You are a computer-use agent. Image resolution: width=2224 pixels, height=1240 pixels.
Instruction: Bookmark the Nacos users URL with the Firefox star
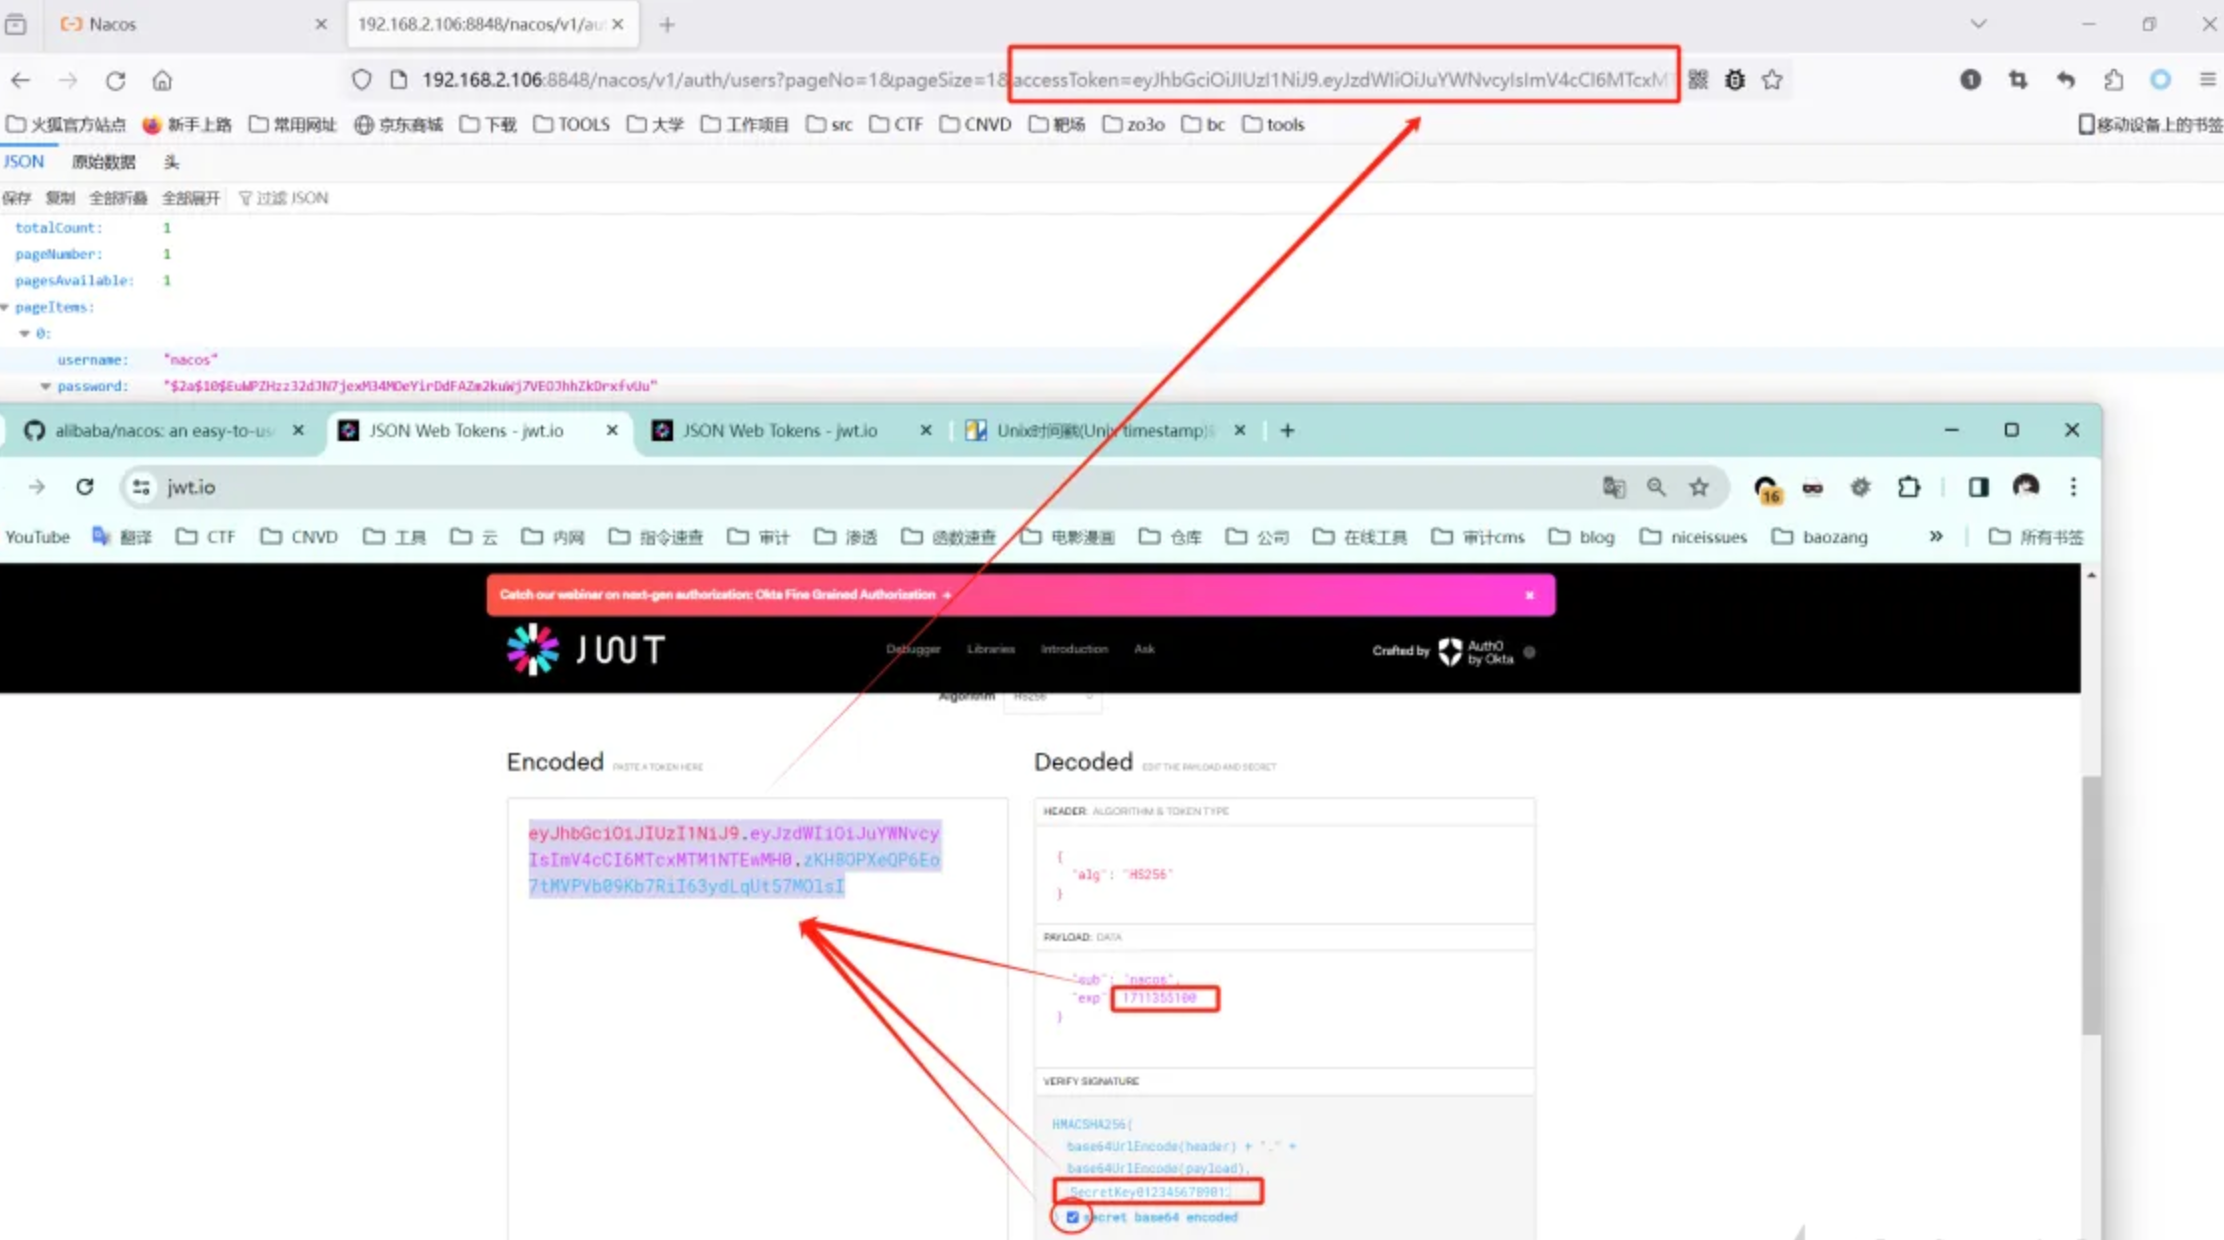pyautogui.click(x=1772, y=80)
